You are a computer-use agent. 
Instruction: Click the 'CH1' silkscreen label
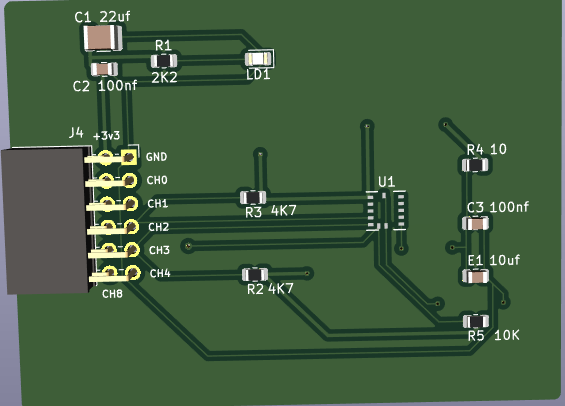[158, 204]
